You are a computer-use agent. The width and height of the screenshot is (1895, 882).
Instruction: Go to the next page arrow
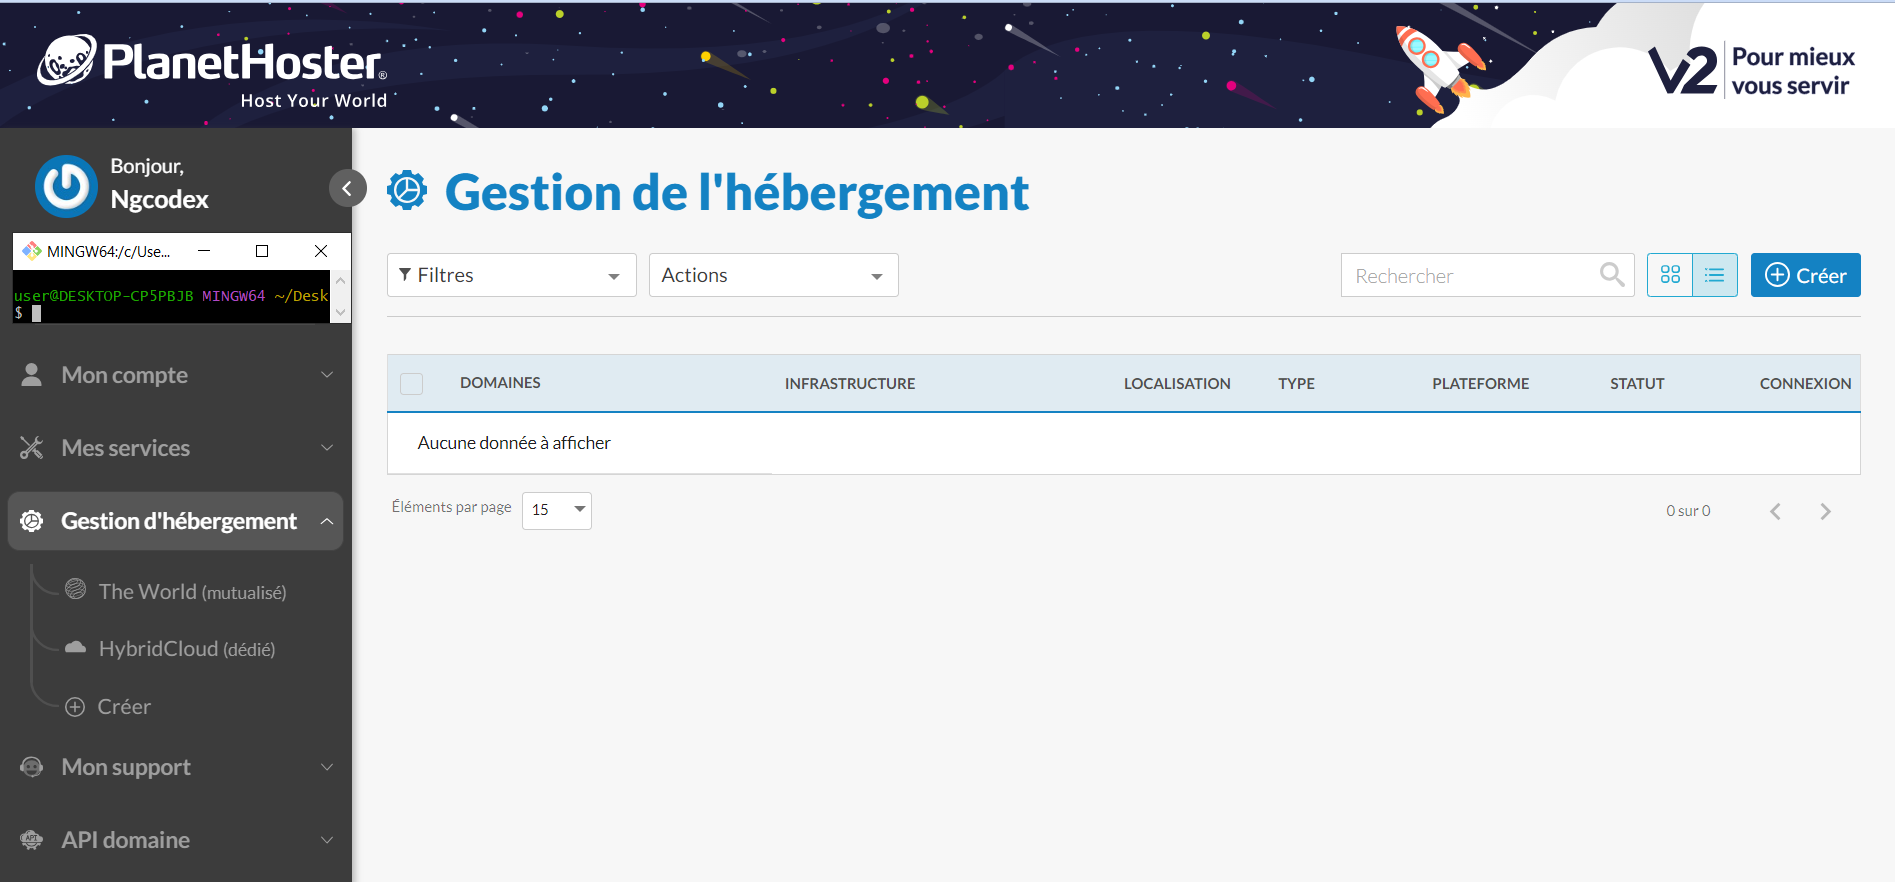coord(1825,511)
